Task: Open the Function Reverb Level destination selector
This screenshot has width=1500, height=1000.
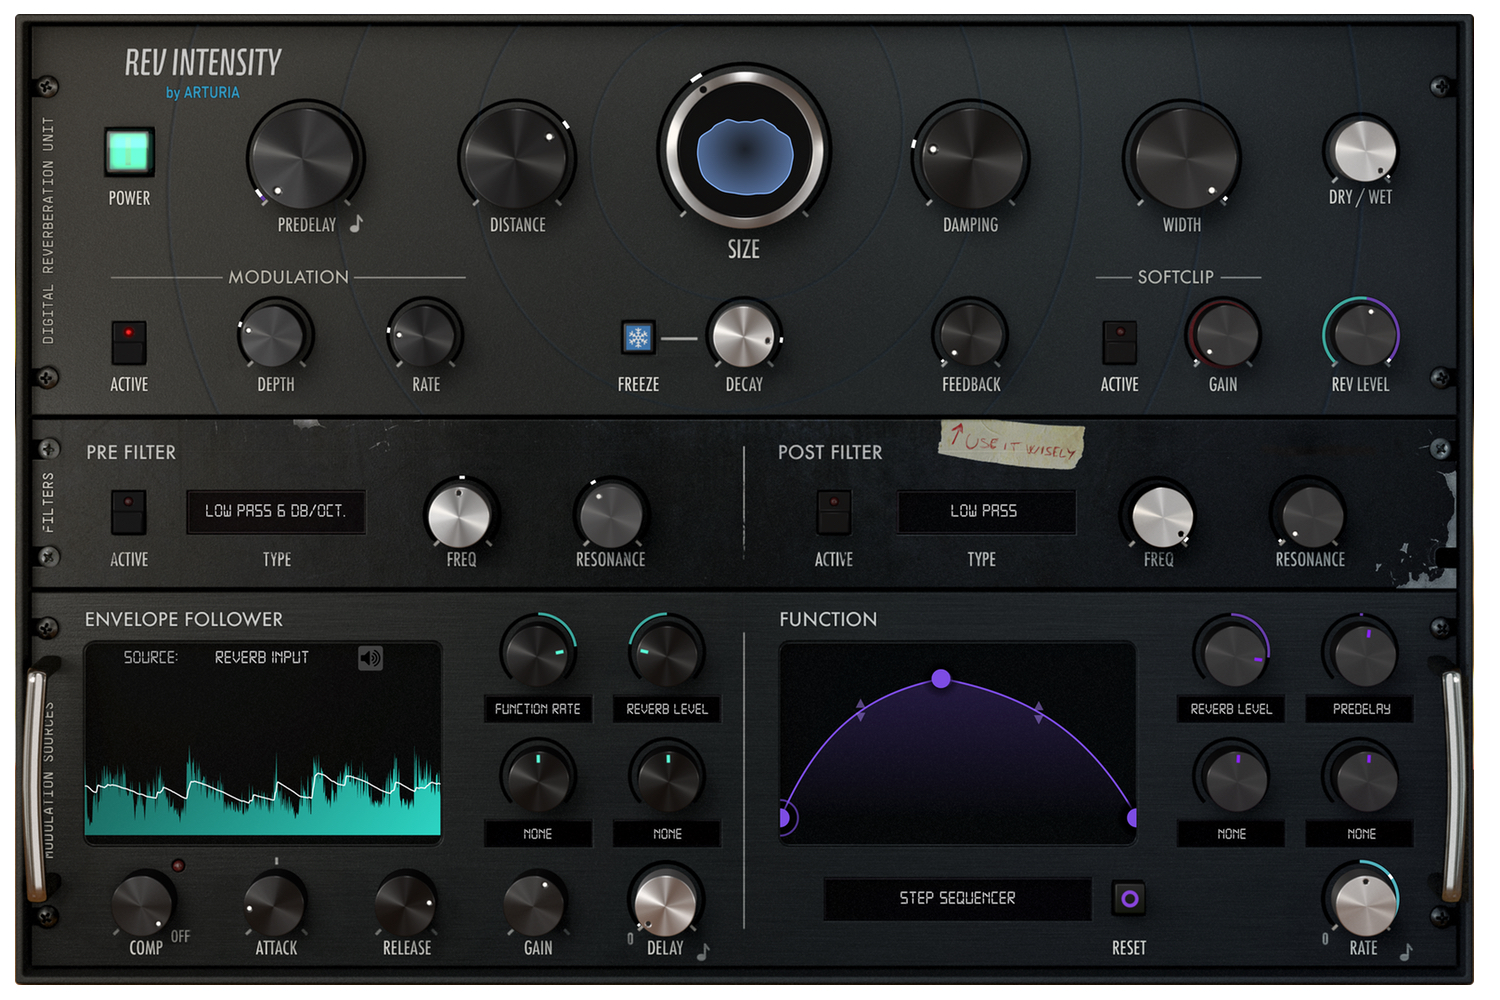Action: pyautogui.click(x=1231, y=709)
